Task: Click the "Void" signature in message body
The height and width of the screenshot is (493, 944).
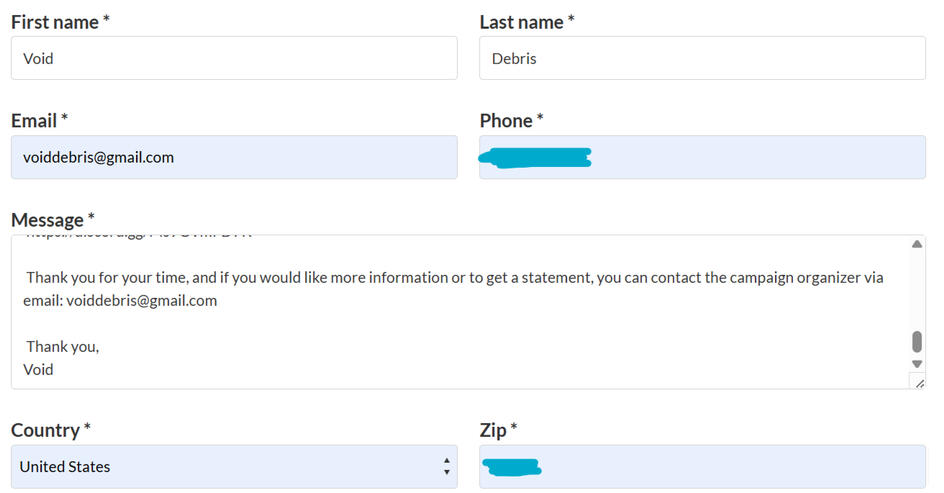Action: (x=39, y=369)
